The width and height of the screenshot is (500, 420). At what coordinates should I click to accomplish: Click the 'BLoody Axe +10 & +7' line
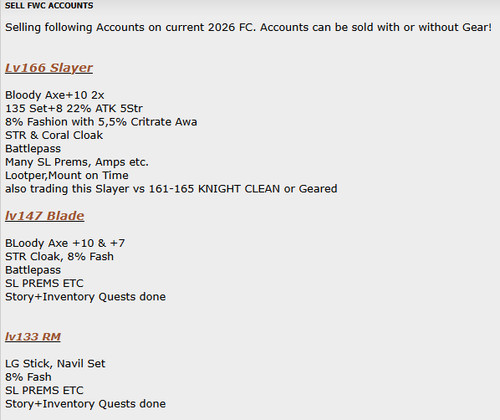[x=65, y=243]
